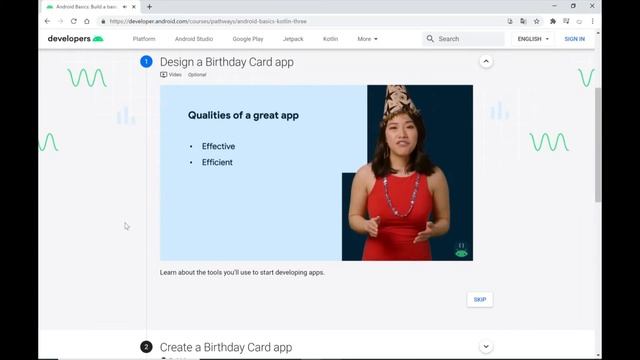This screenshot has width=640, height=360.
Task: Click the padlock site info icon
Action: click(103, 21)
